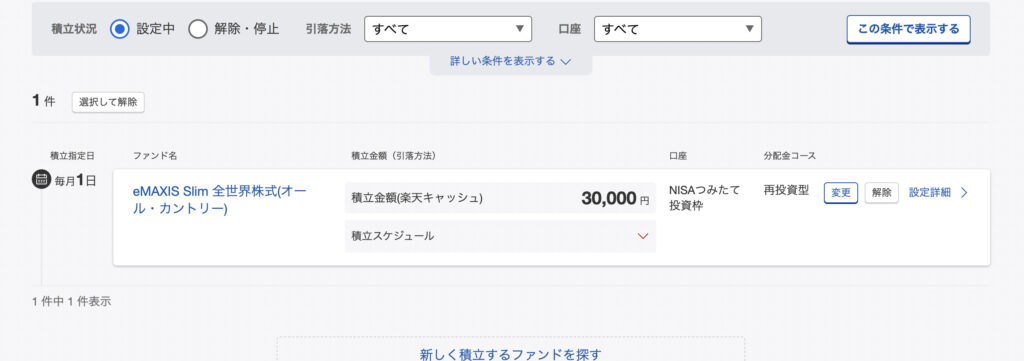Viewport: 1024px width, 361px height.
Task: Select the 設定中 radio button
Action: (120, 29)
